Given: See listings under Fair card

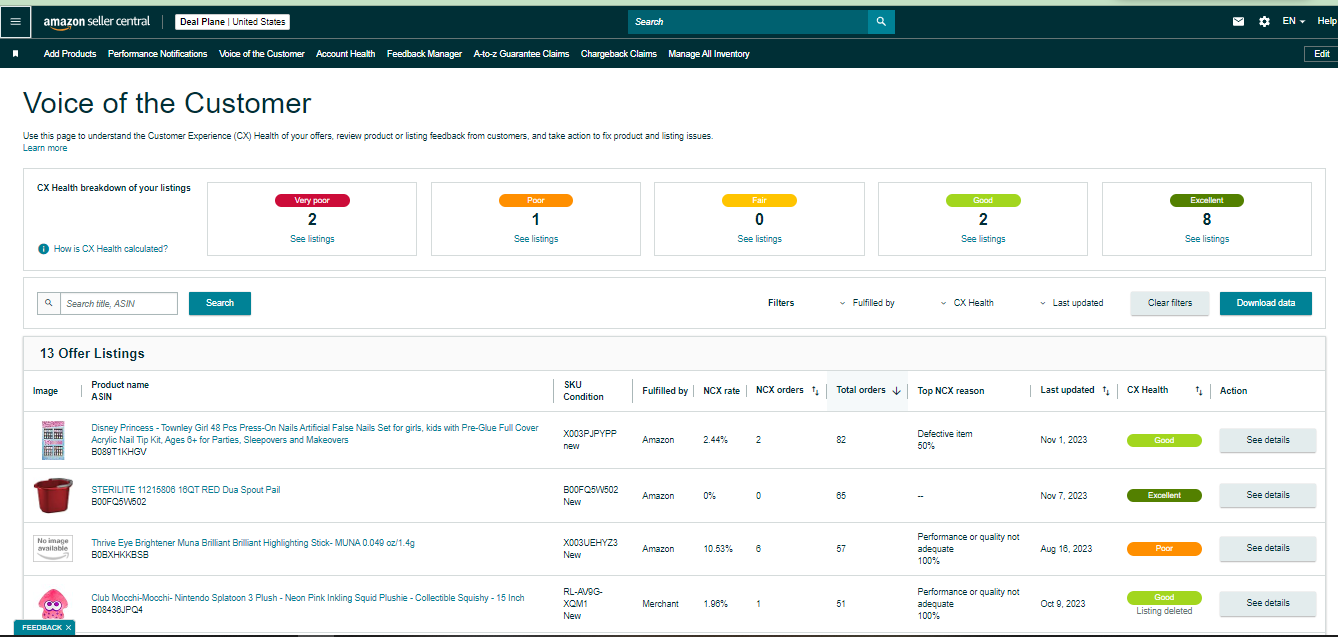Looking at the screenshot, I should [x=760, y=239].
